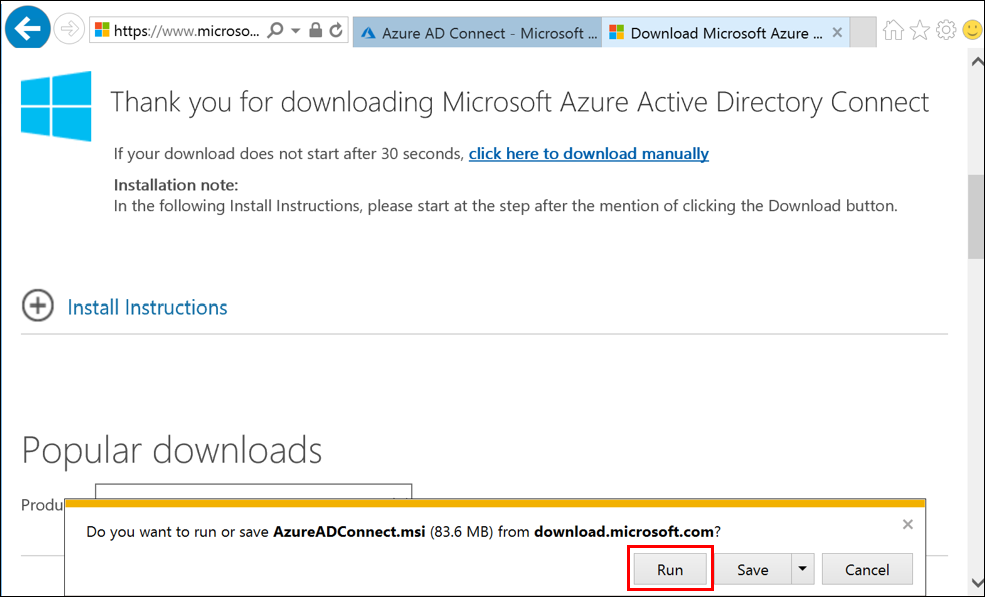
Task: Refresh the page with the reload icon
Action: click(336, 31)
